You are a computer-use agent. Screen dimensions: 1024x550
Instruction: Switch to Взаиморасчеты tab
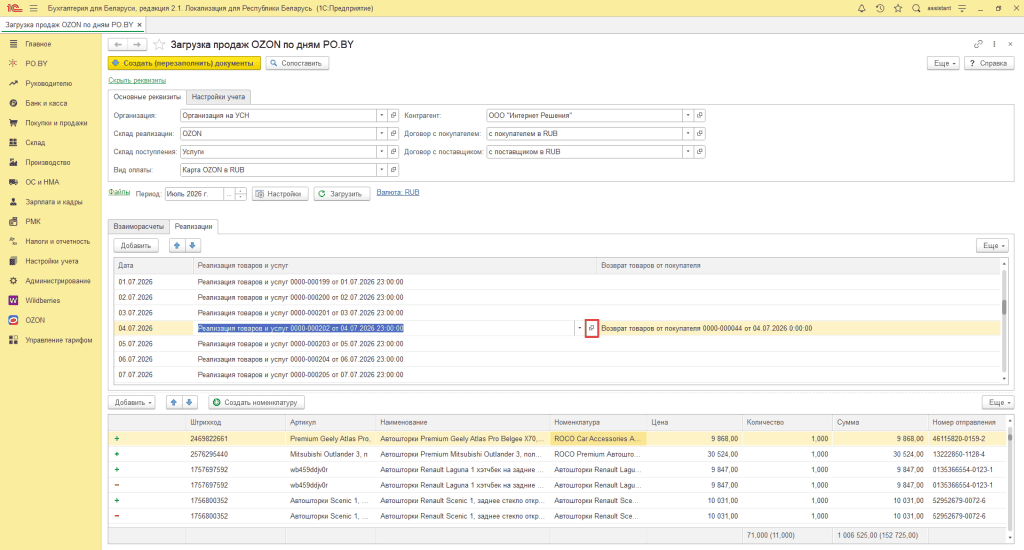pos(138,226)
